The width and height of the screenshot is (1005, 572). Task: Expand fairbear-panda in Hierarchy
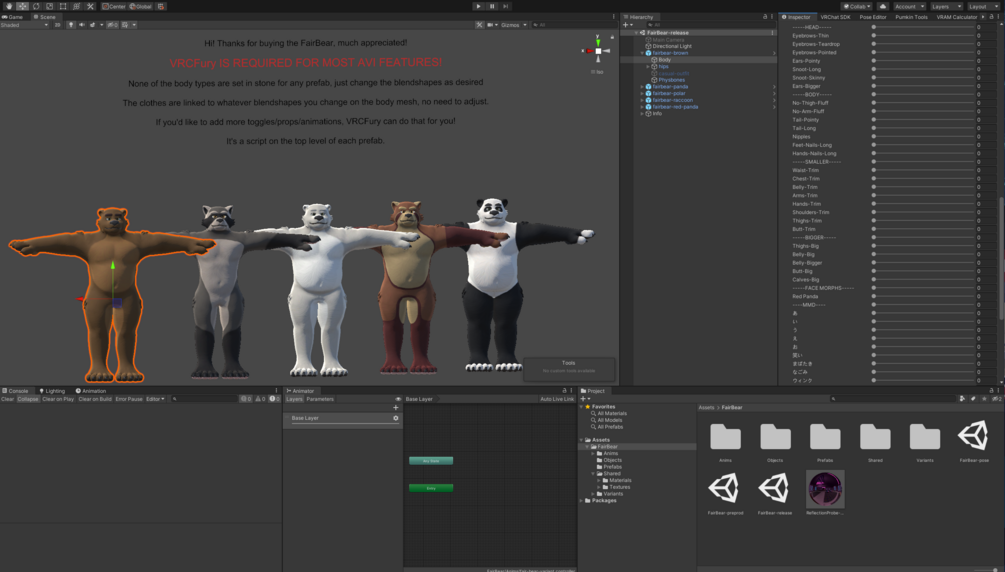point(642,87)
